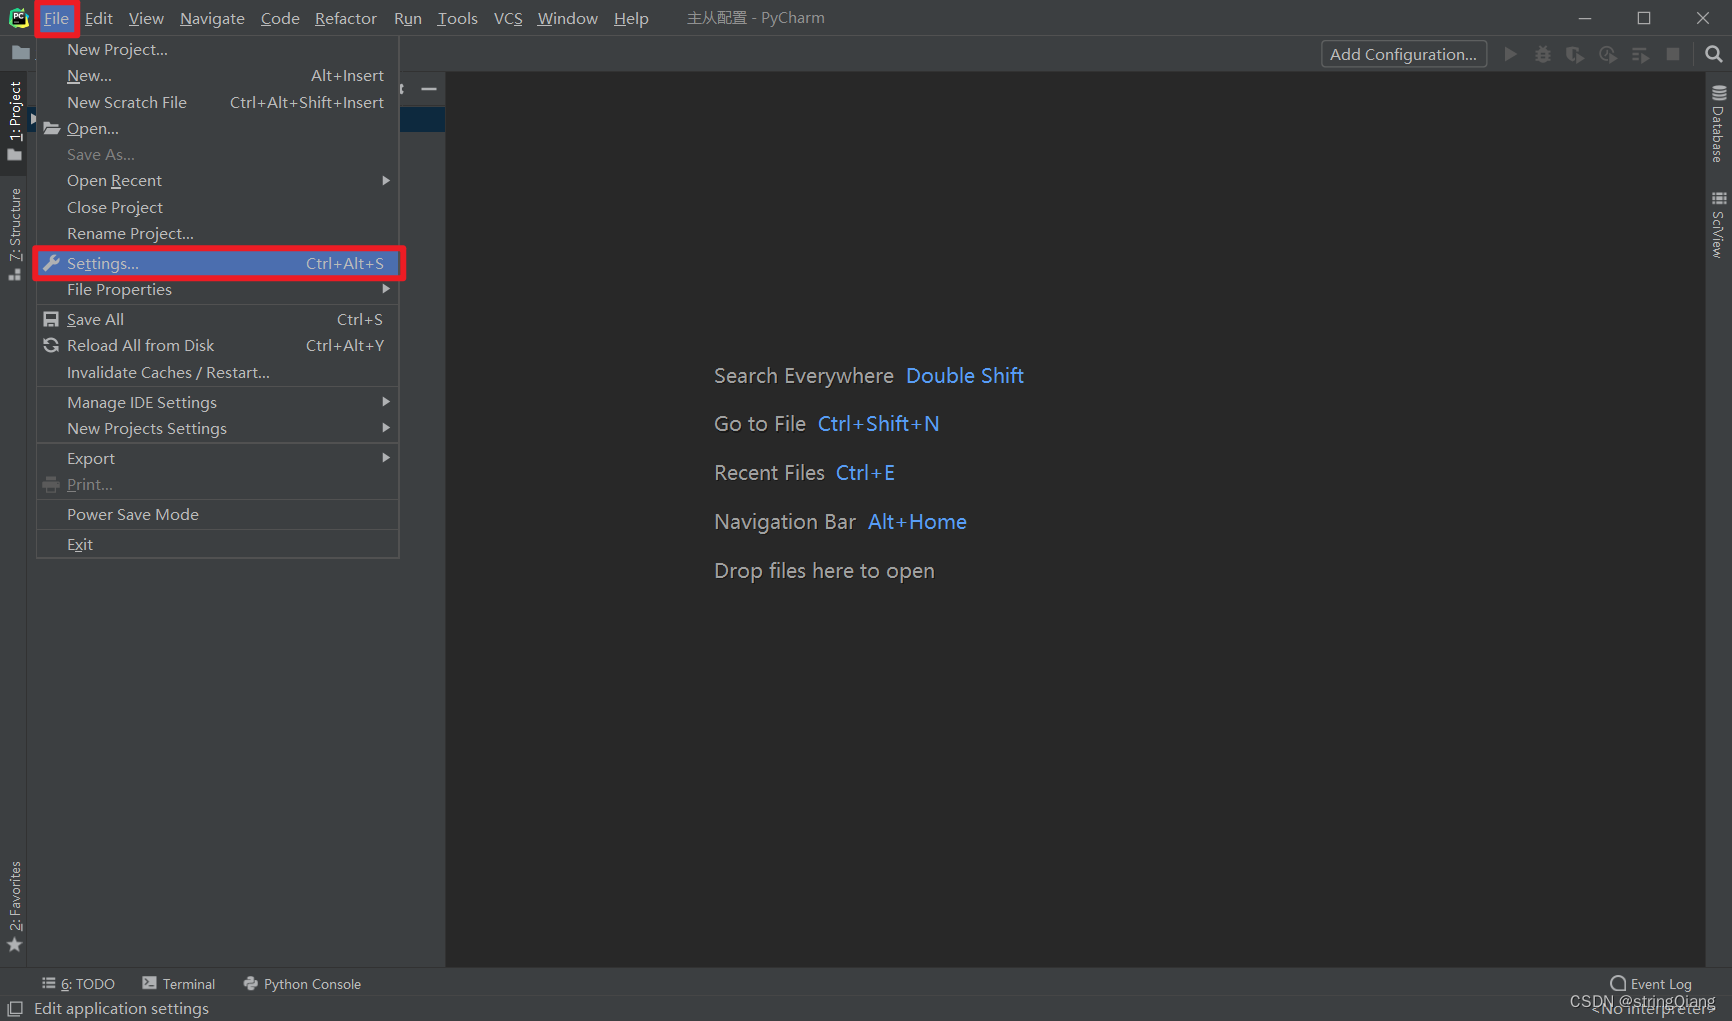Open the Database tool window
The image size is (1732, 1021).
coord(1718,124)
